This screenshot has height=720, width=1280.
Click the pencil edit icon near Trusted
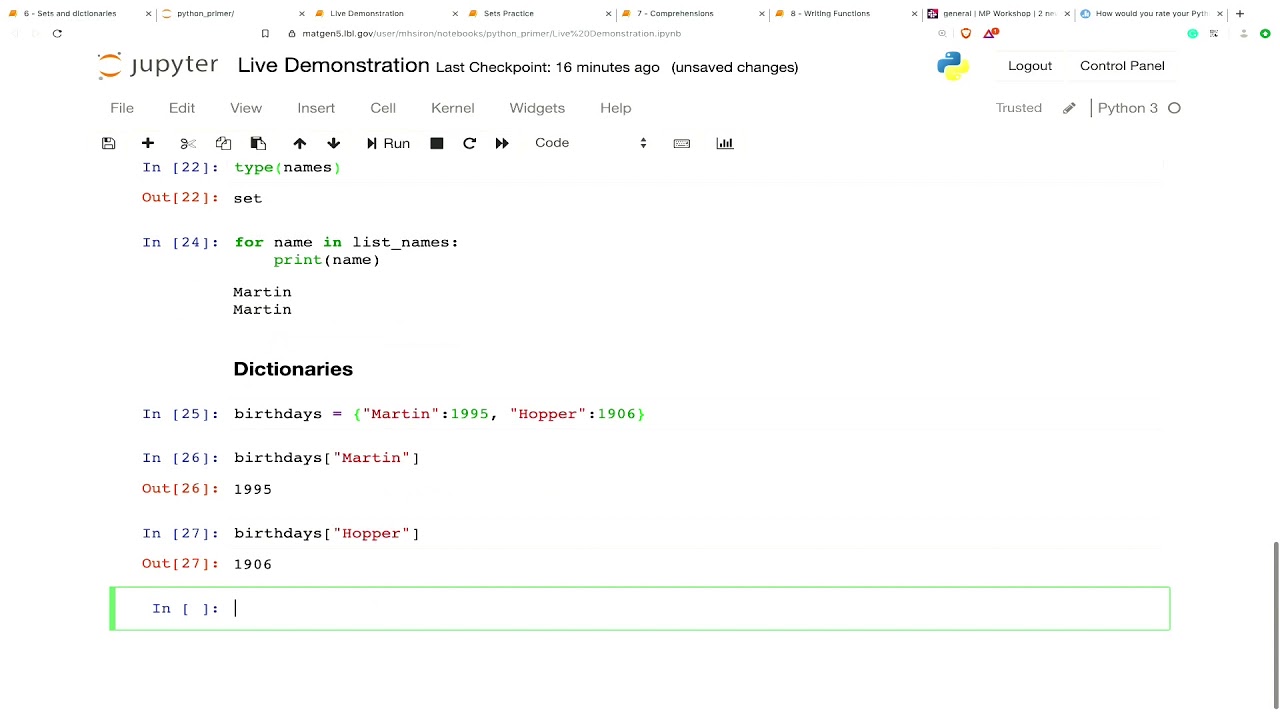(1069, 108)
